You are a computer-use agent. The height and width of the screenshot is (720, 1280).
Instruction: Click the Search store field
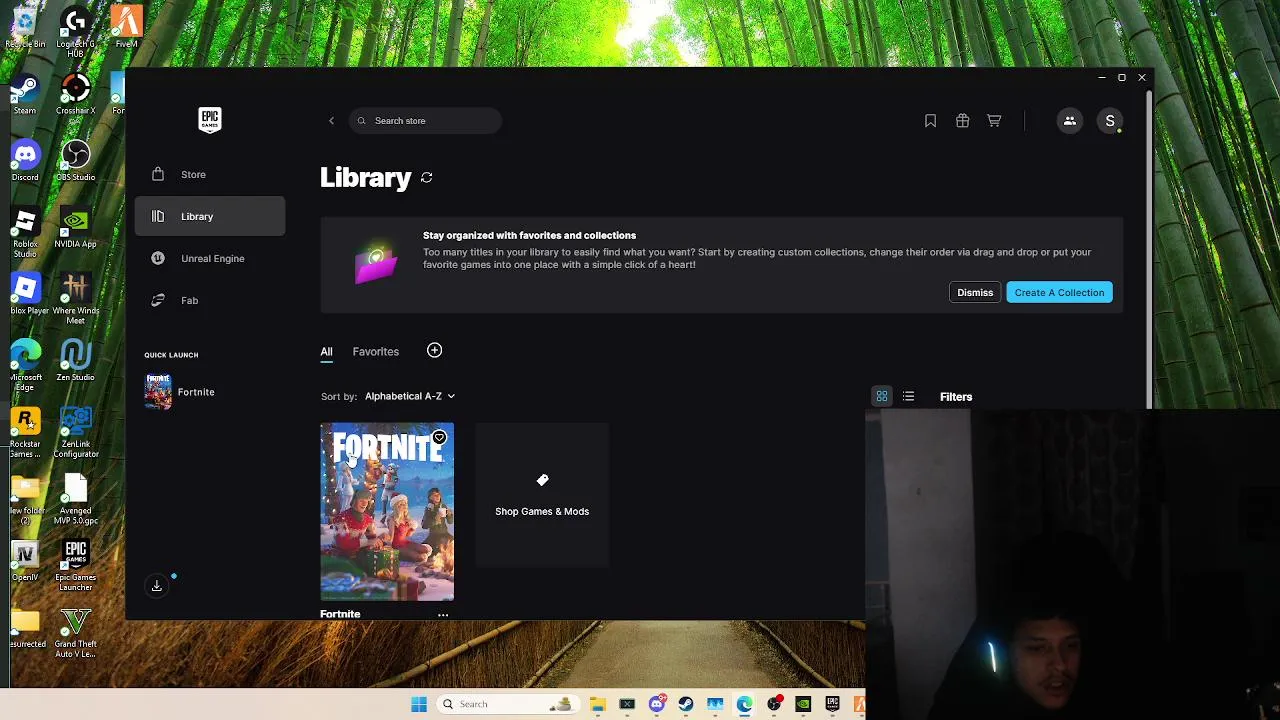(x=426, y=121)
